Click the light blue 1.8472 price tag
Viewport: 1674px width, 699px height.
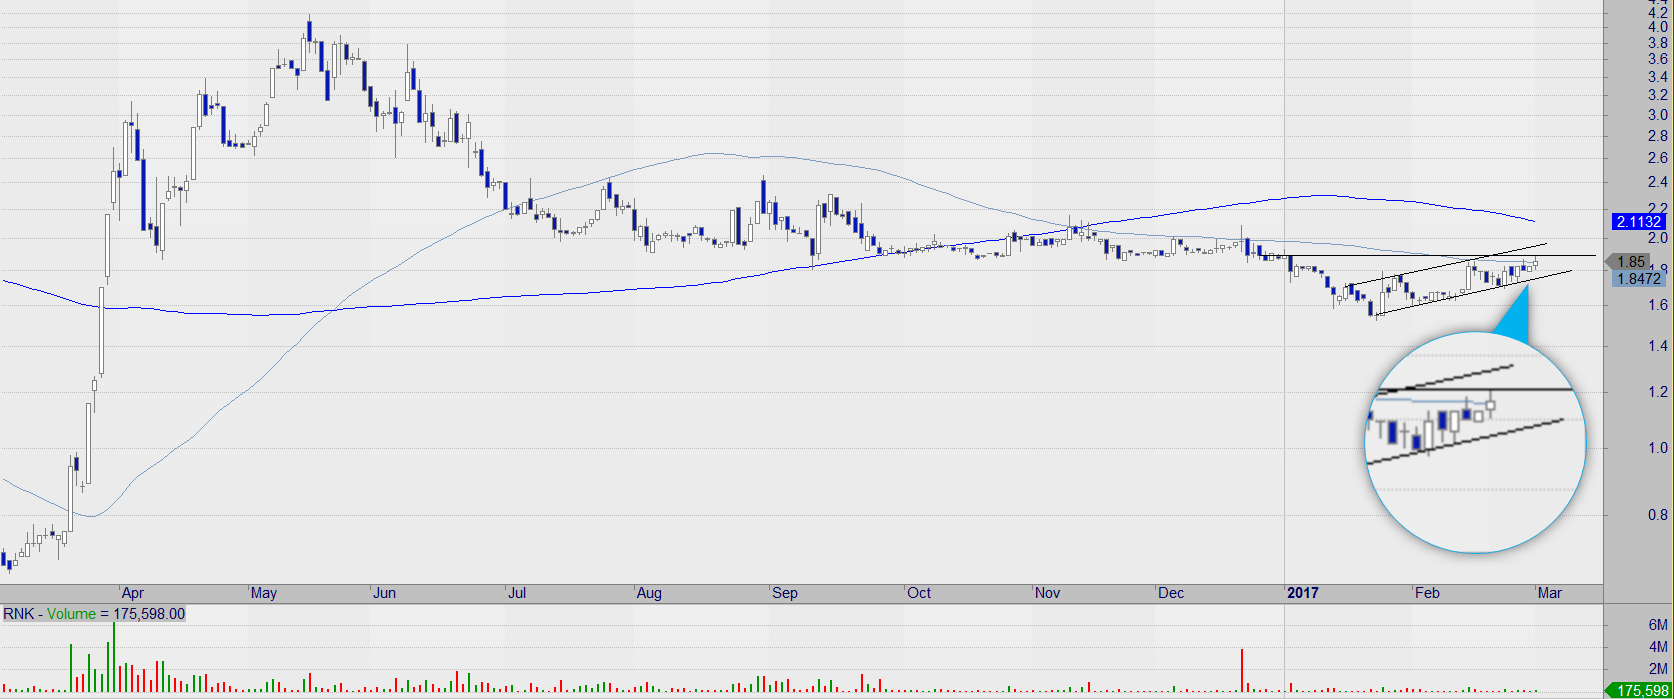[x=1637, y=279]
